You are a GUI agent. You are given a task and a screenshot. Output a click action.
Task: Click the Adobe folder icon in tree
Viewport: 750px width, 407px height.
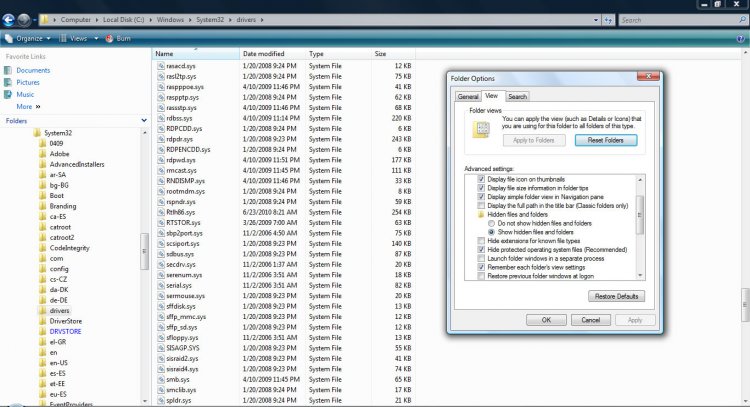pos(43,154)
